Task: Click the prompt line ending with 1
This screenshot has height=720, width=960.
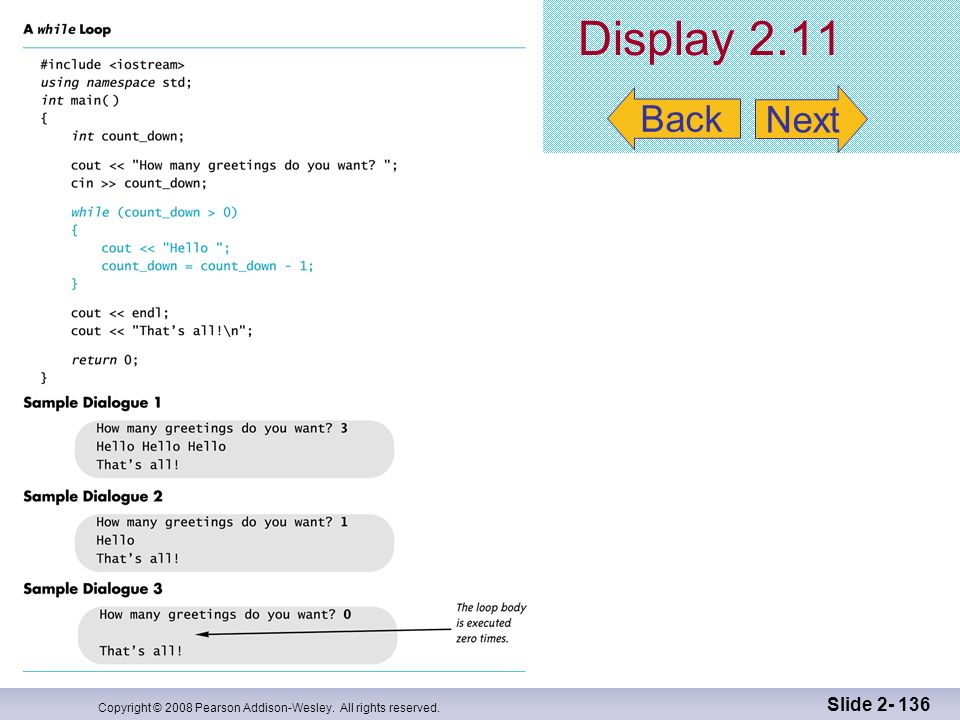Action: (222, 522)
